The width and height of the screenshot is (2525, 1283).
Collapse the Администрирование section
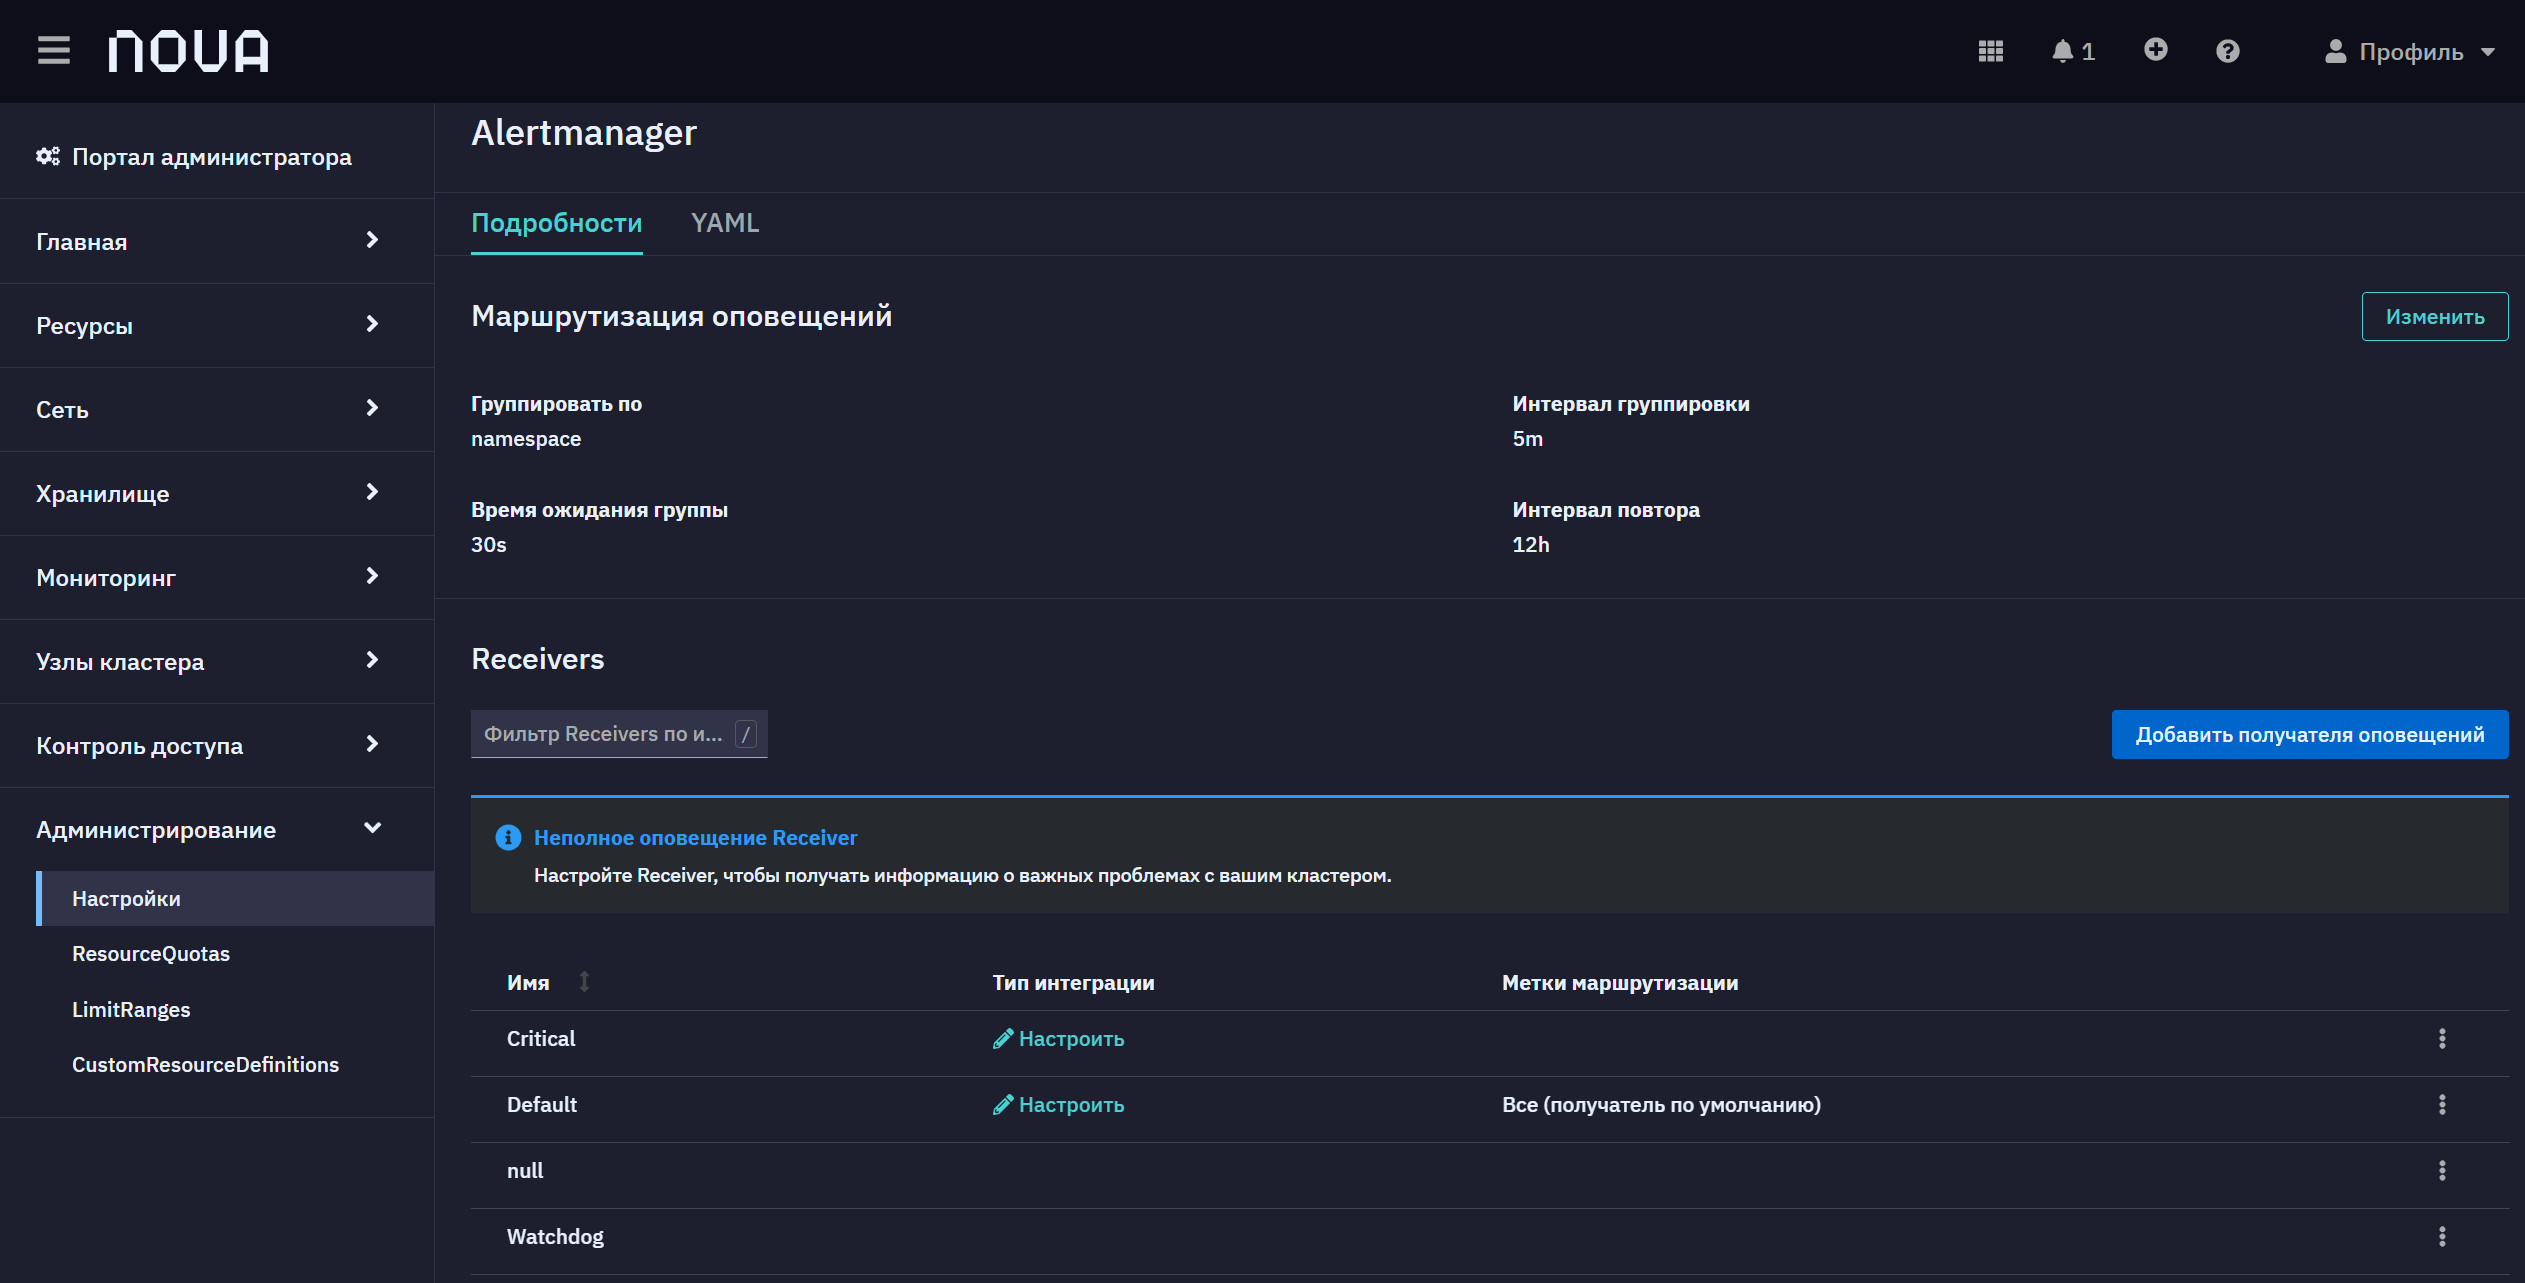point(217,830)
